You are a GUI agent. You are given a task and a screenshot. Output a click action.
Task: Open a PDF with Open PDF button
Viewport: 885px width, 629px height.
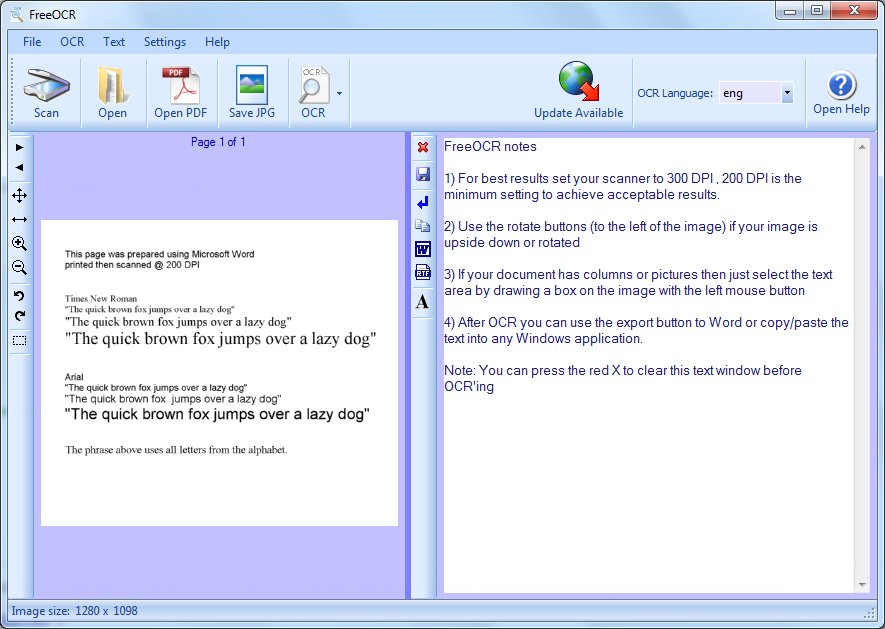click(x=180, y=93)
